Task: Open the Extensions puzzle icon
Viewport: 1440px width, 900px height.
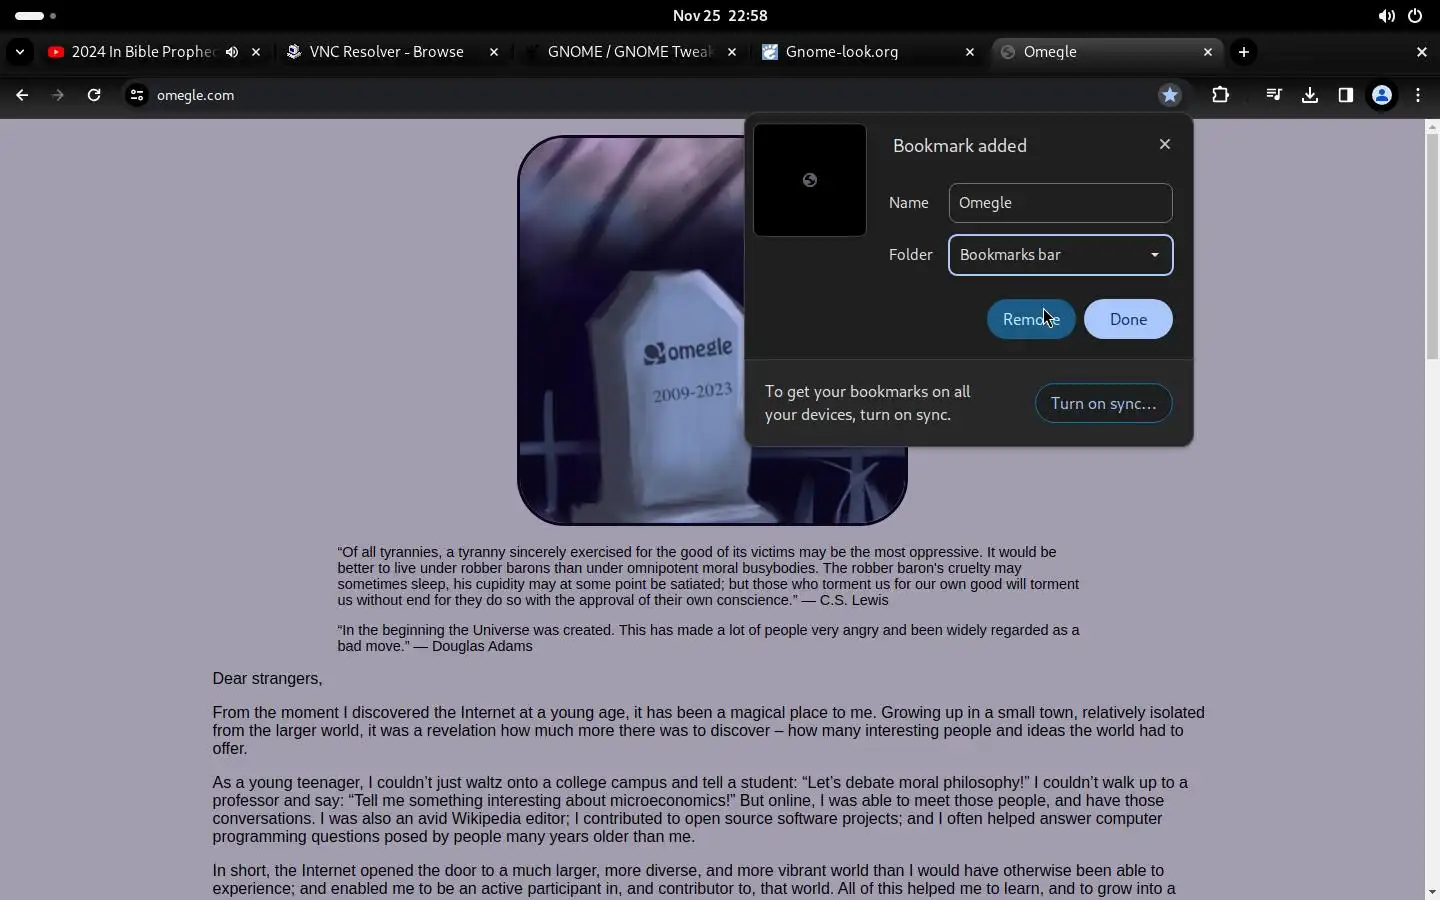Action: pyautogui.click(x=1220, y=95)
